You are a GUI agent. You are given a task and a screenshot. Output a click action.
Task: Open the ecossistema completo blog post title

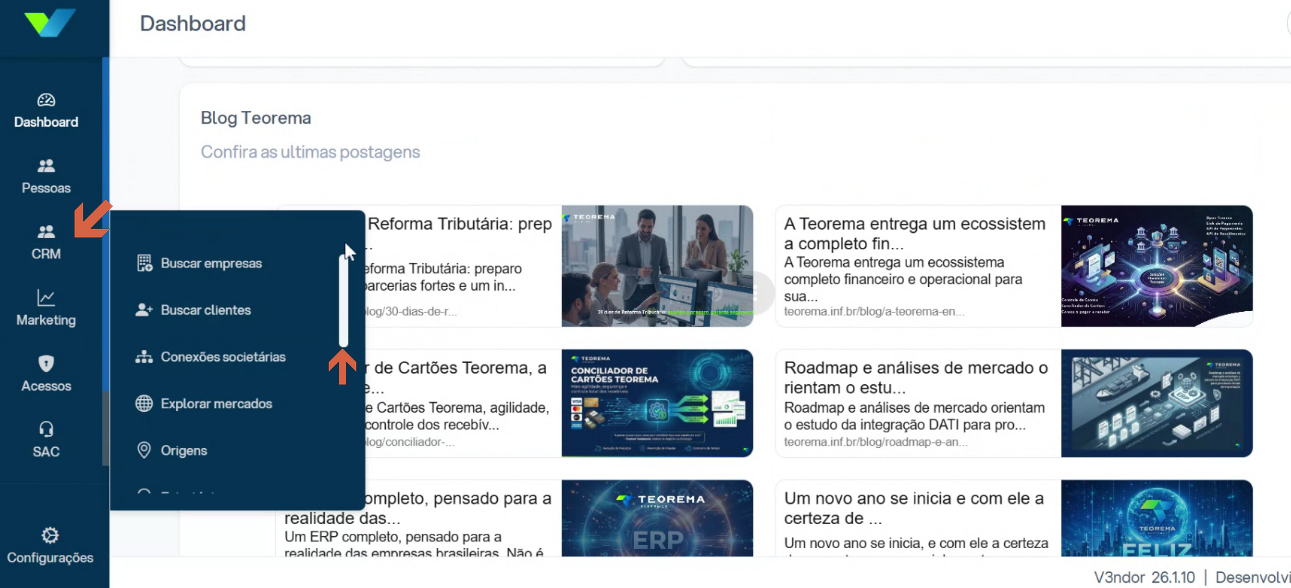pos(914,234)
